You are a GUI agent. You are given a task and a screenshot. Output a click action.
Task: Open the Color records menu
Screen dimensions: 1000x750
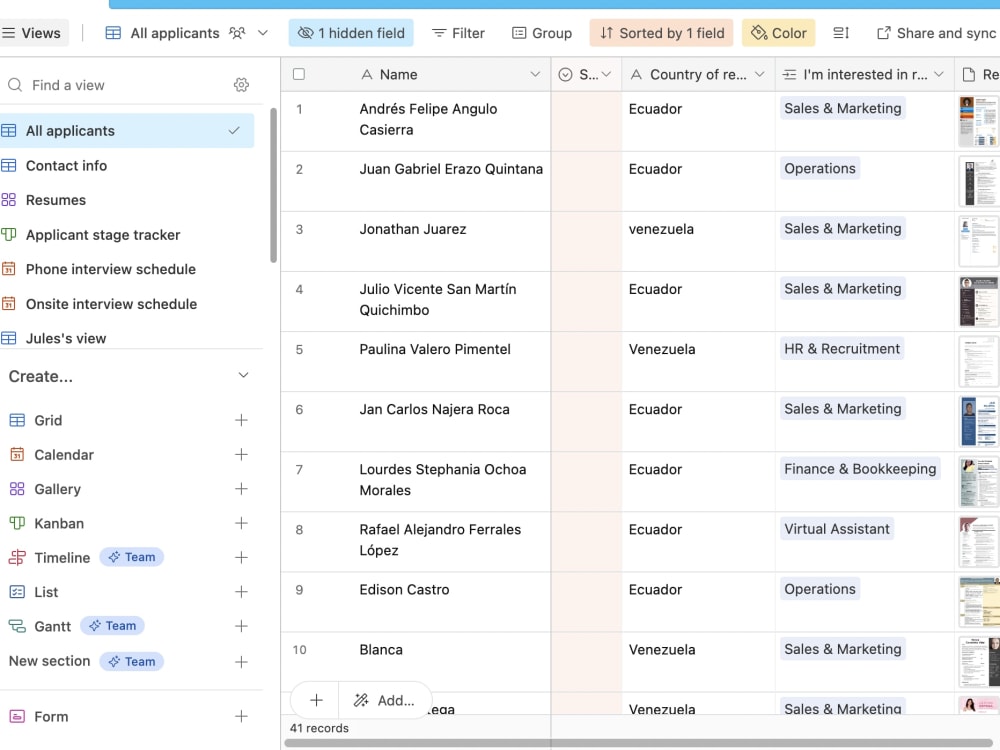click(779, 33)
